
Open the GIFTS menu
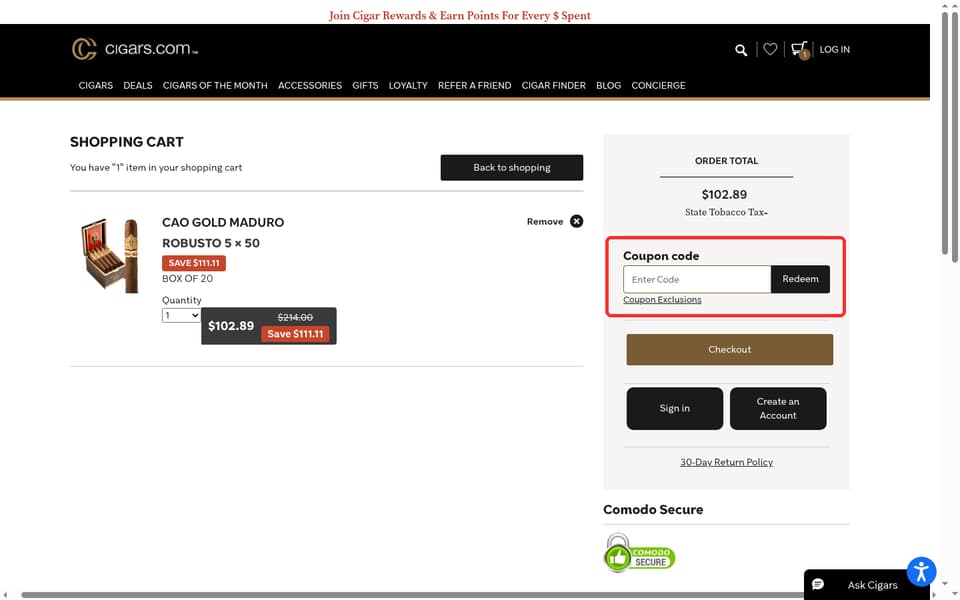tap(365, 86)
